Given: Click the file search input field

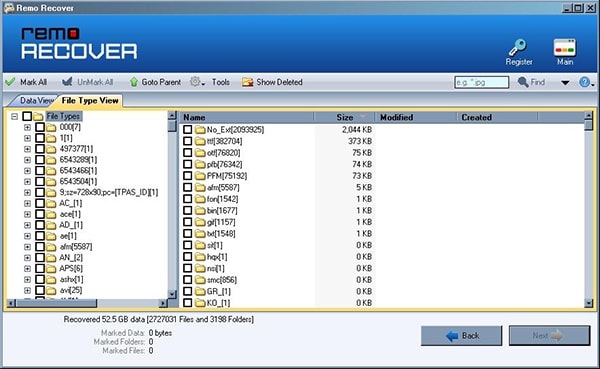Looking at the screenshot, I should (481, 82).
